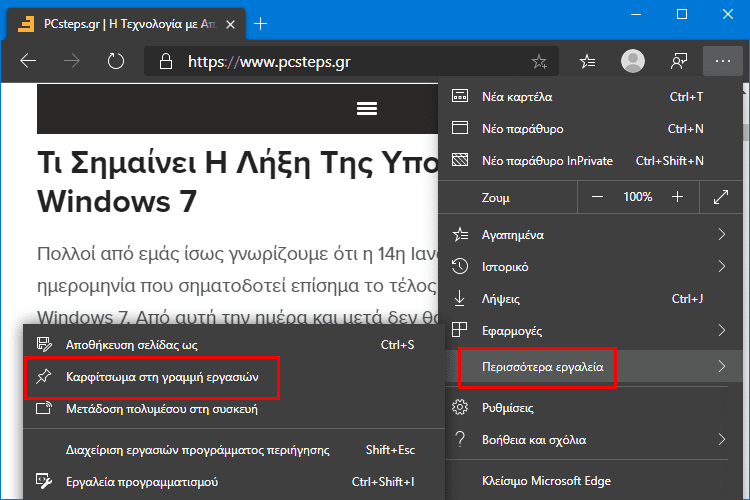Open the user profile avatar
The image size is (750, 500).
(x=632, y=61)
